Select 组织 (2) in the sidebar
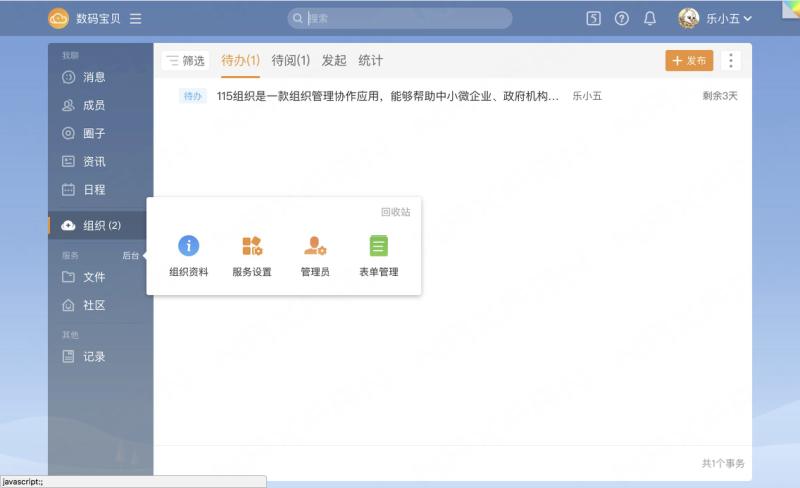 pos(101,225)
